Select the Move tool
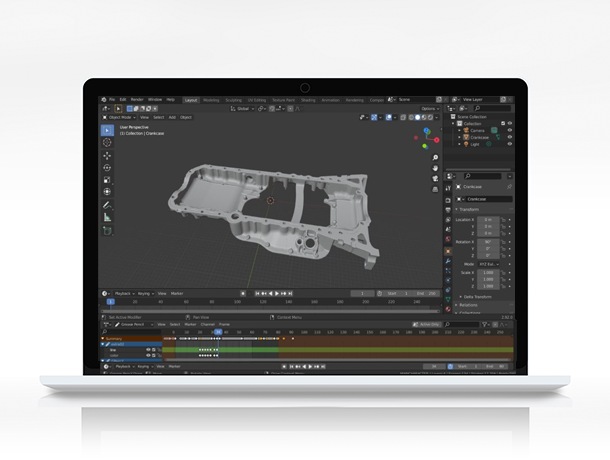This screenshot has width=610, height=460. [107, 156]
